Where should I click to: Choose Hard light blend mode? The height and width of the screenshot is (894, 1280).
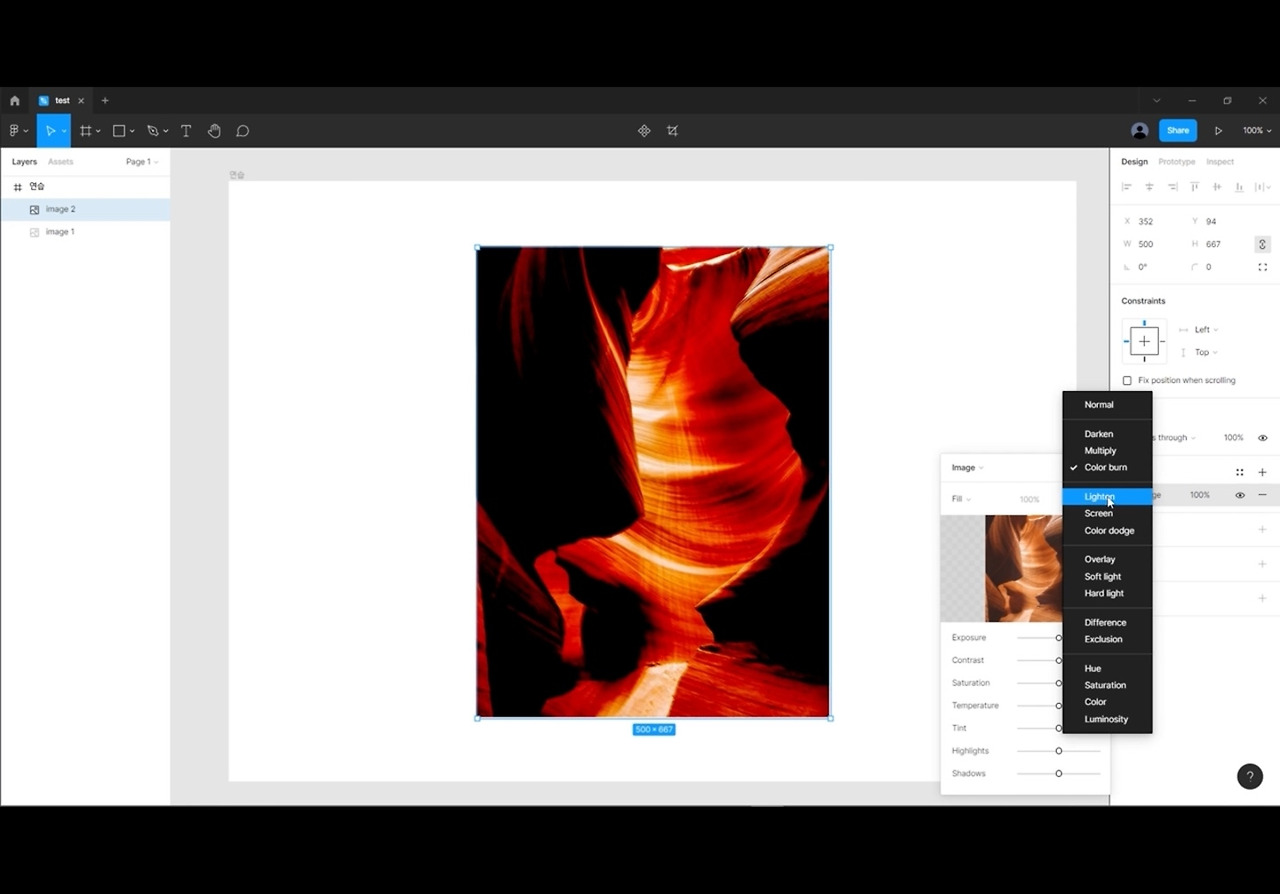[x=1107, y=594]
